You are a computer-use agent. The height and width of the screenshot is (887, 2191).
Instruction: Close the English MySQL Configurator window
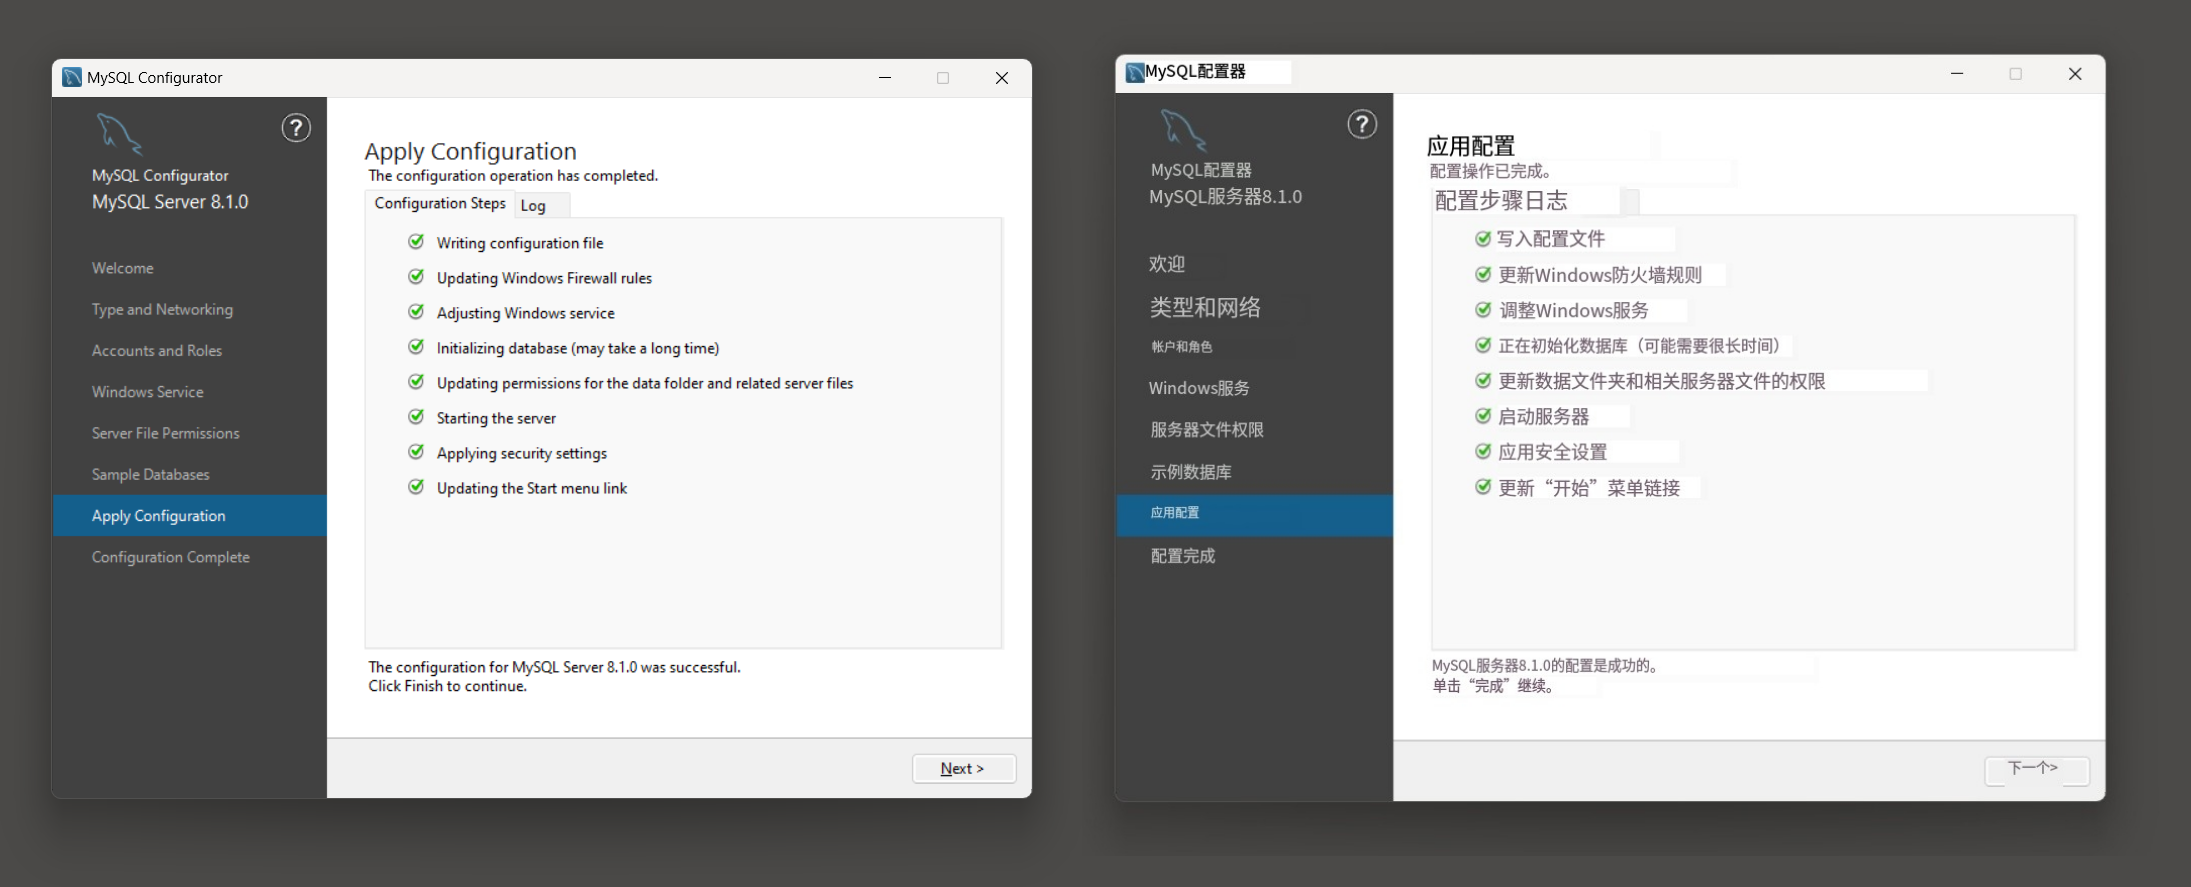coord(1001,78)
